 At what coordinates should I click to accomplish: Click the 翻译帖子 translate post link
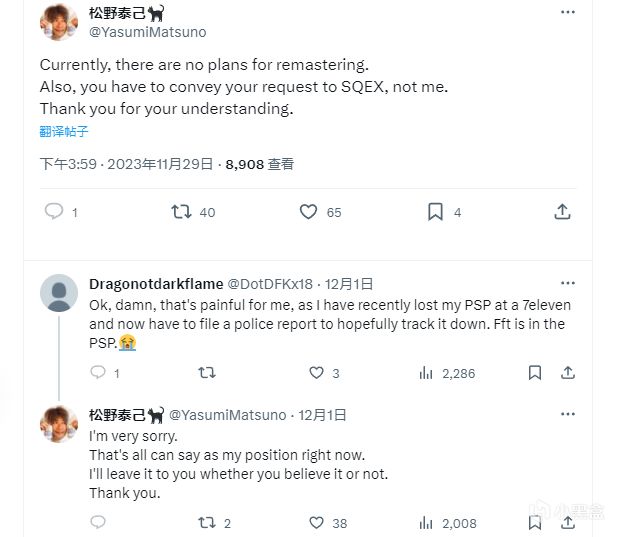point(64,131)
